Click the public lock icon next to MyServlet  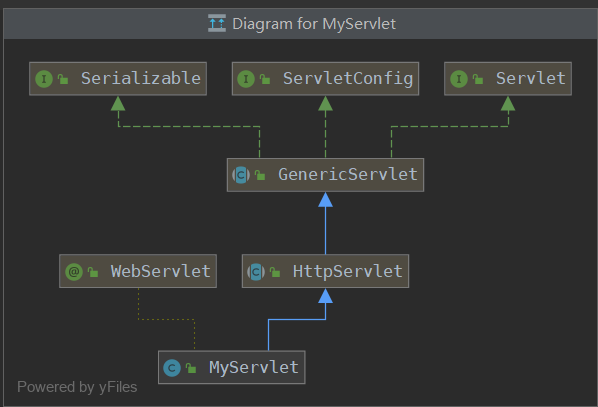(191, 368)
